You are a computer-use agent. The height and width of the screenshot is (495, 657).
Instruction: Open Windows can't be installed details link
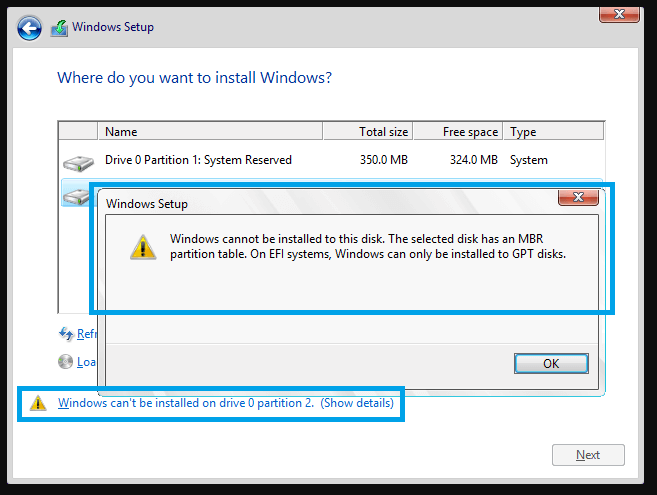pyautogui.click(x=226, y=403)
